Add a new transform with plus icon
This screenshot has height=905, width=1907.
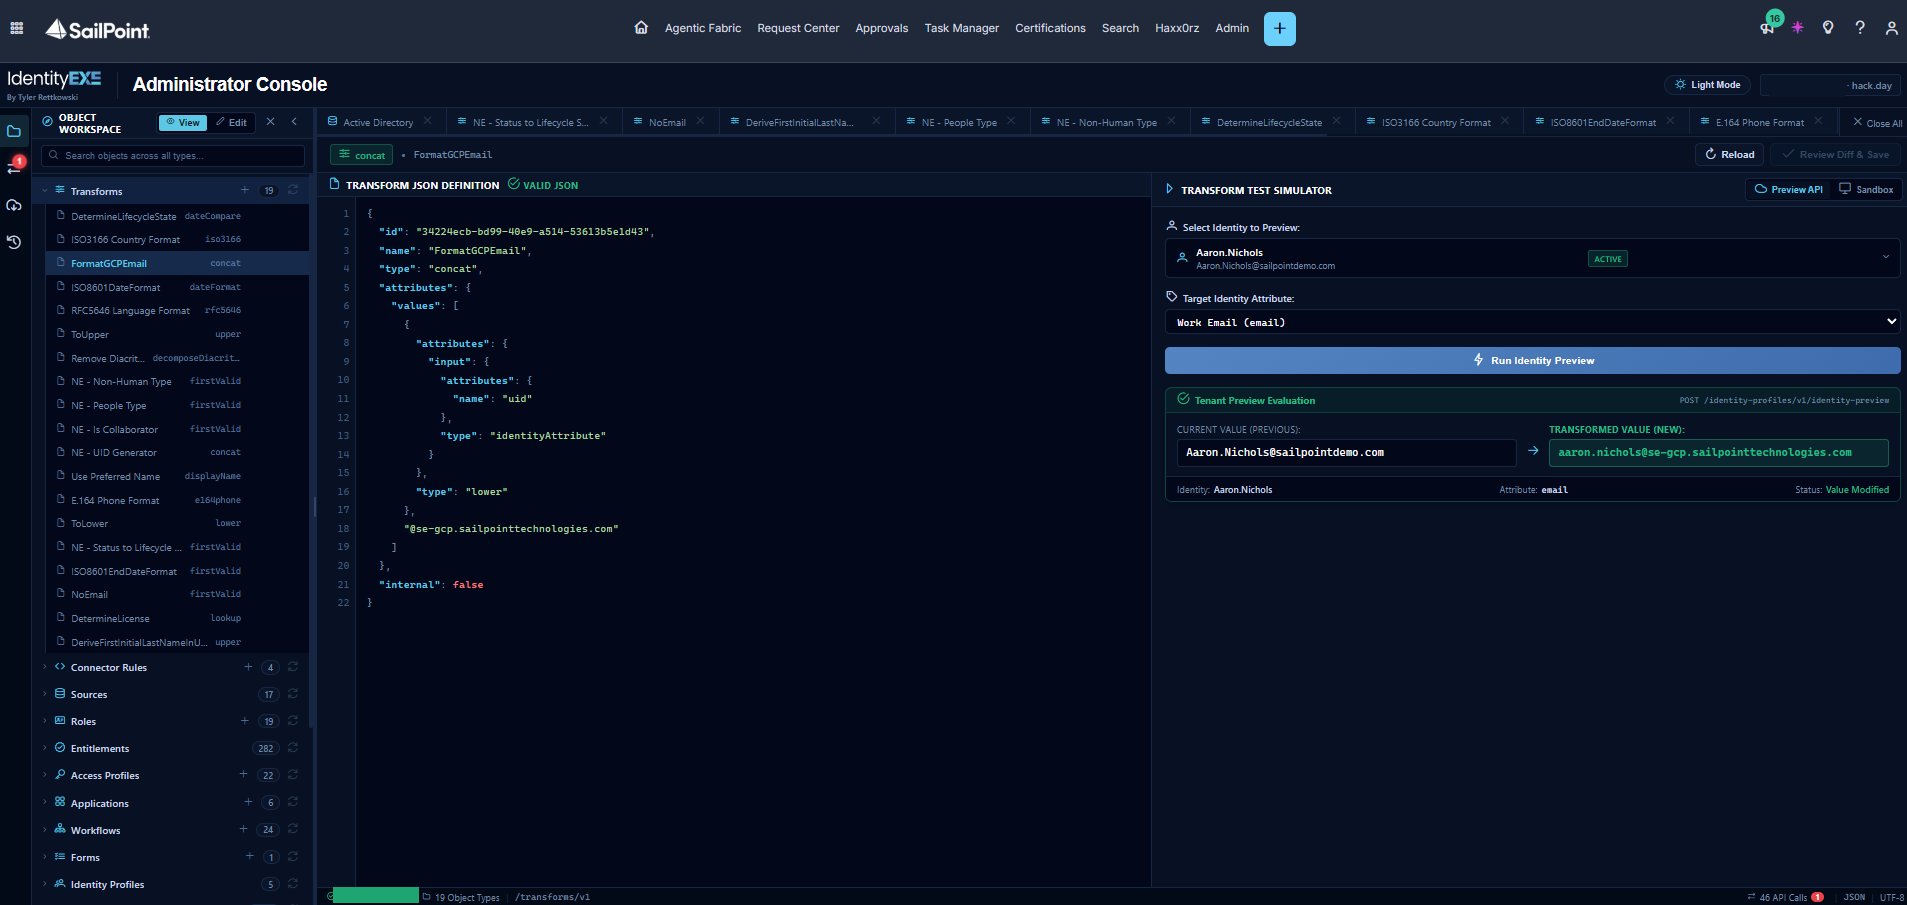[x=245, y=190]
